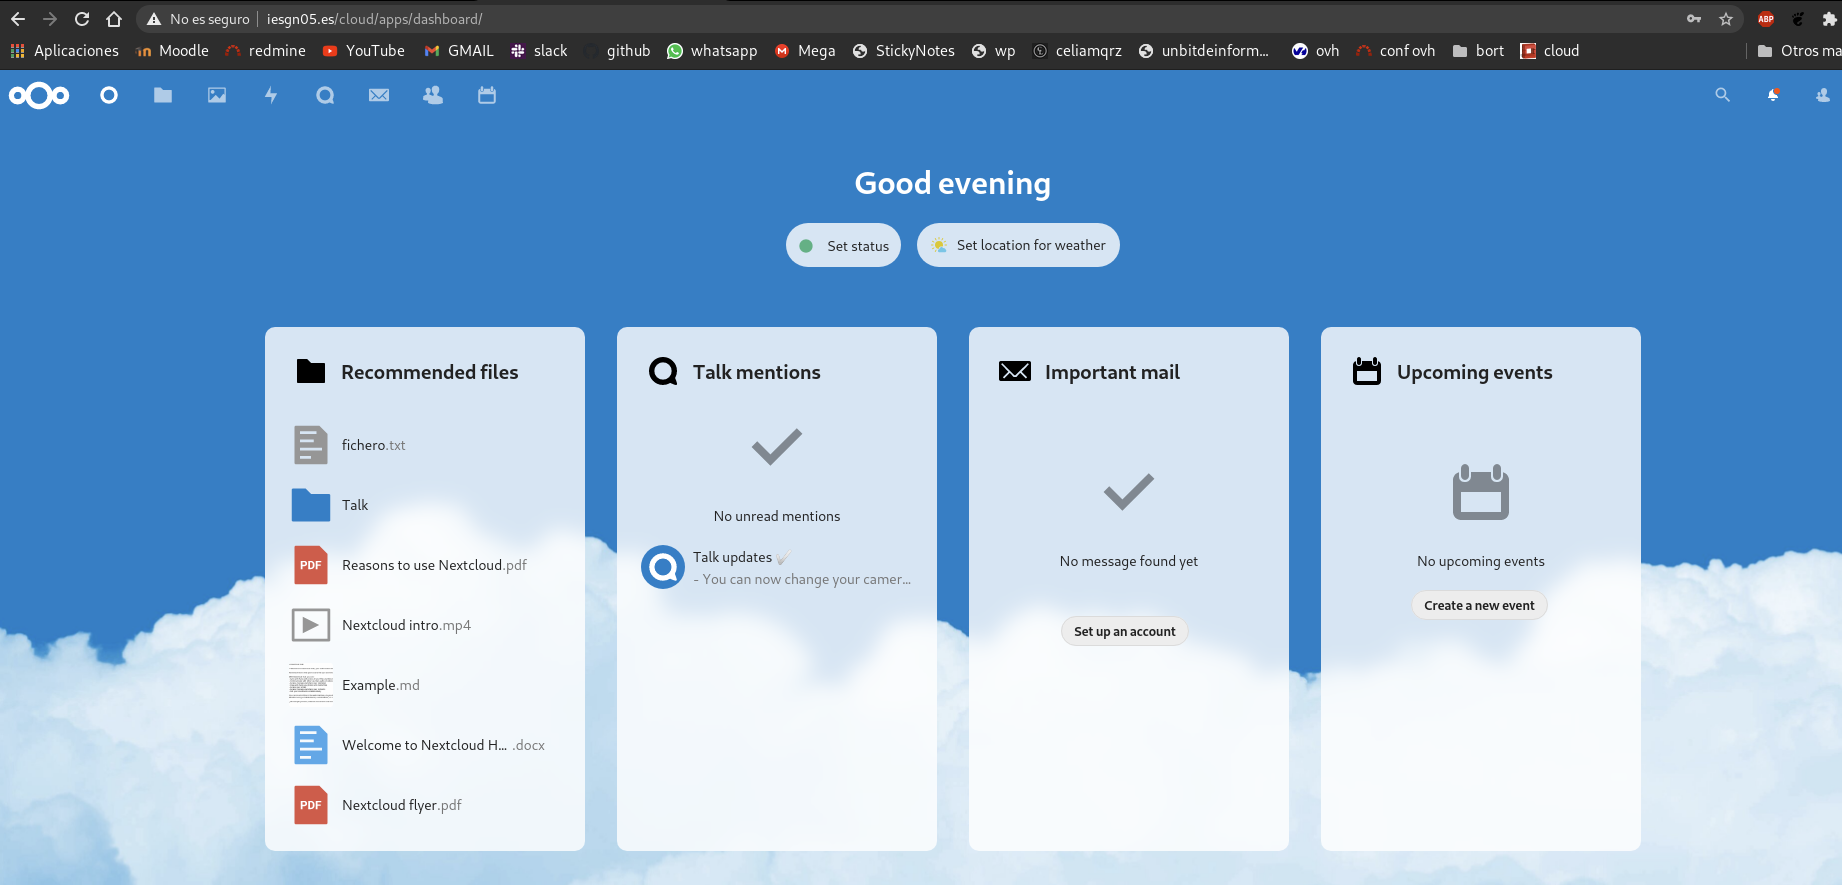Open the Photos app in top bar
The image size is (1842, 885).
click(217, 95)
